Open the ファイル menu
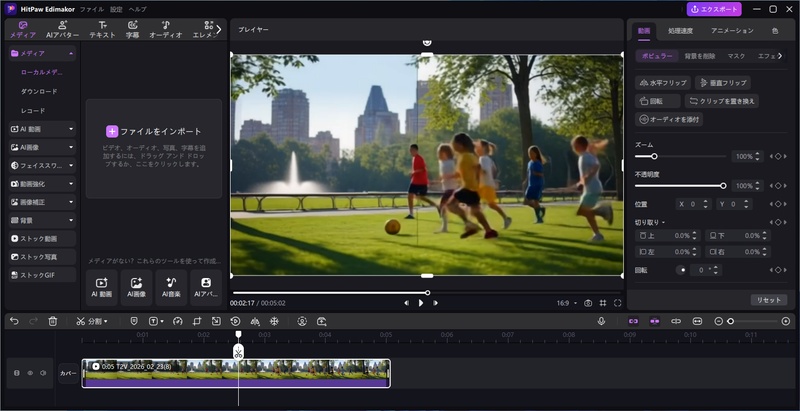The height and width of the screenshot is (411, 800). [x=92, y=9]
